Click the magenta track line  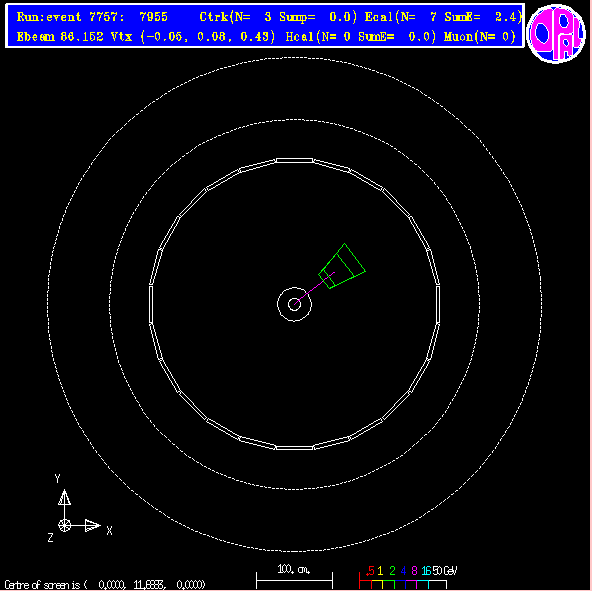click(314, 288)
